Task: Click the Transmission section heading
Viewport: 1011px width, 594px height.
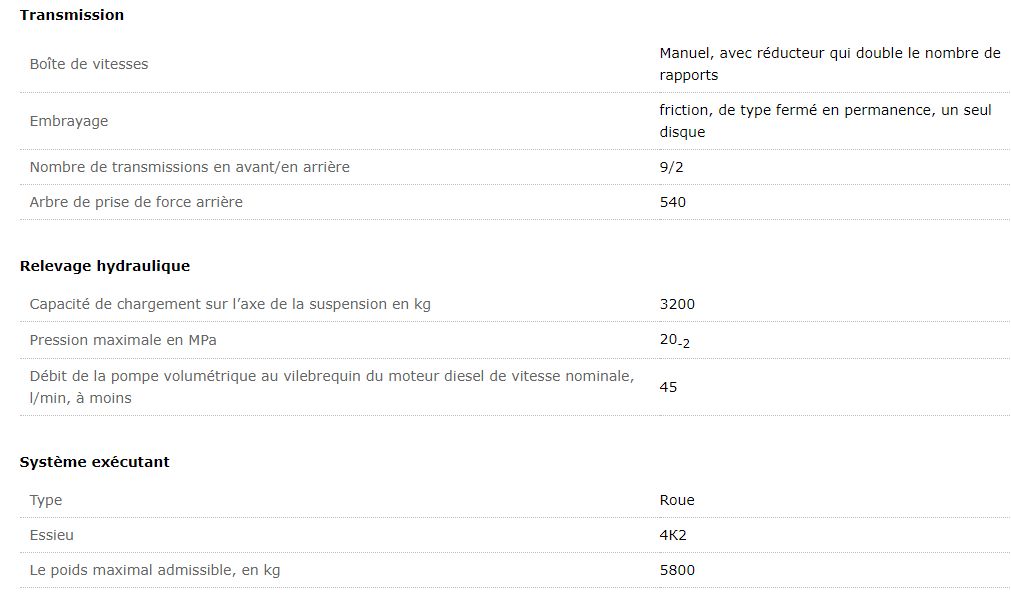Action: pyautogui.click(x=72, y=15)
